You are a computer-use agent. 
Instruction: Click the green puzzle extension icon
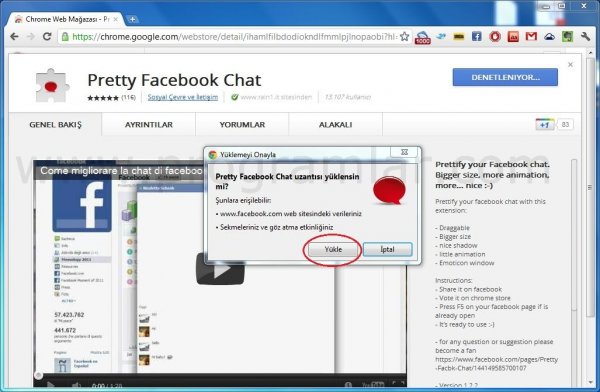click(x=567, y=37)
